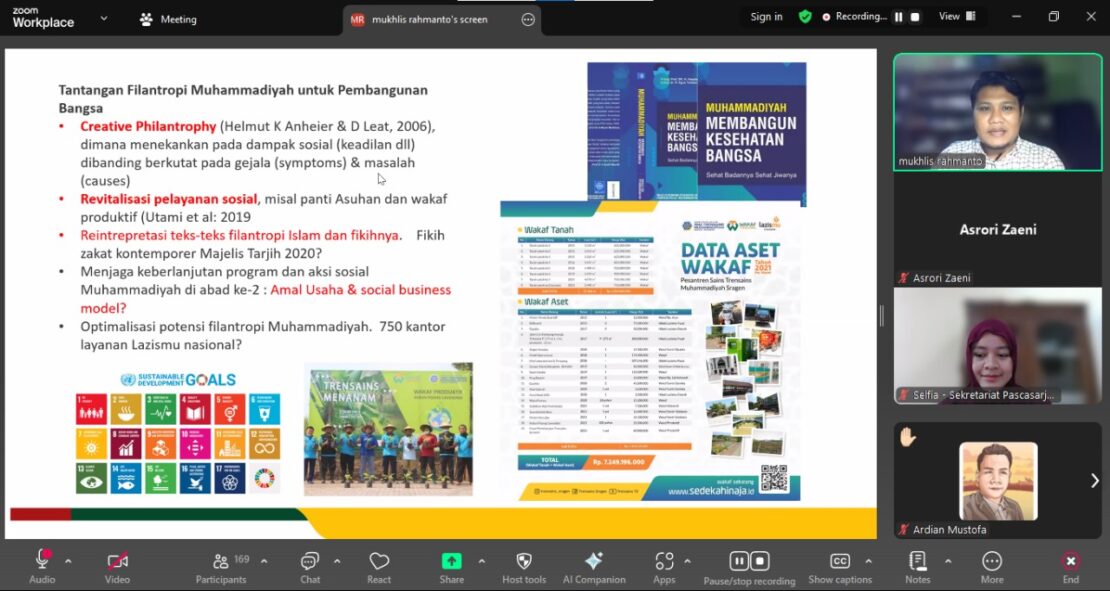1110x591 pixels.
Task: Select mukhlis rahmanto video tile
Action: click(997, 112)
